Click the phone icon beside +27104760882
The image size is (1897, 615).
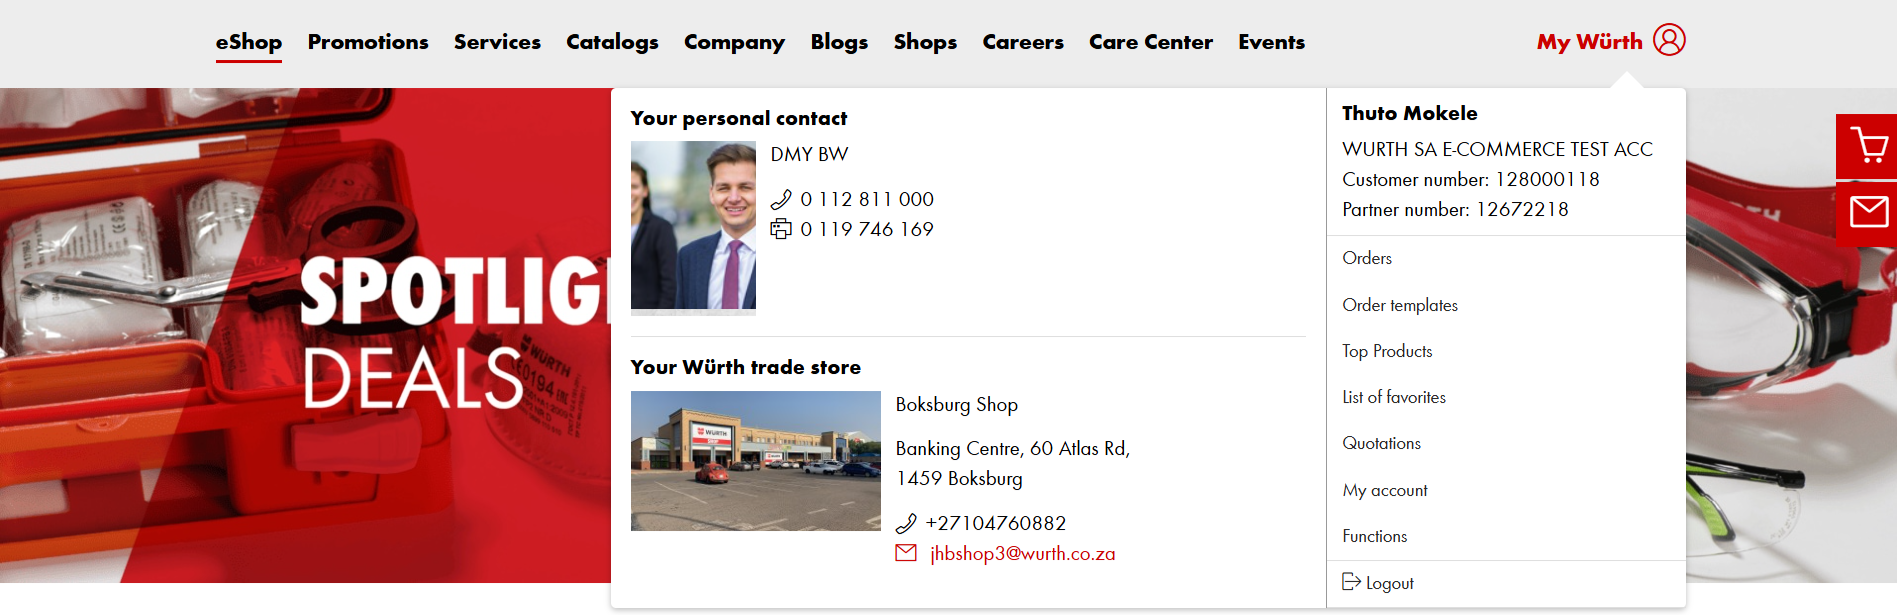[906, 523]
